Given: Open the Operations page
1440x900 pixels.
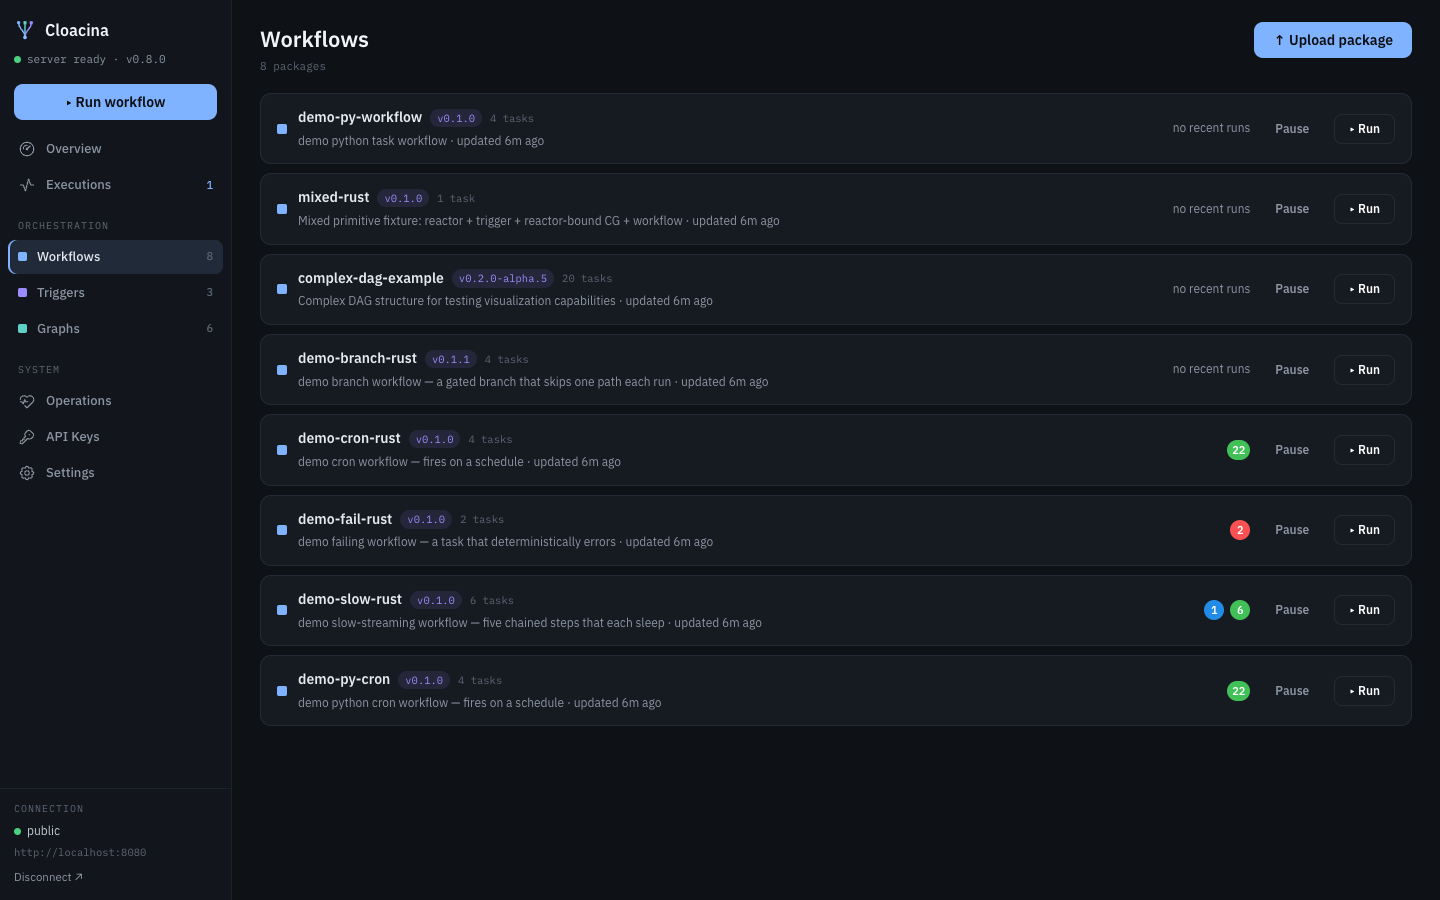Looking at the screenshot, I should [115, 401].
